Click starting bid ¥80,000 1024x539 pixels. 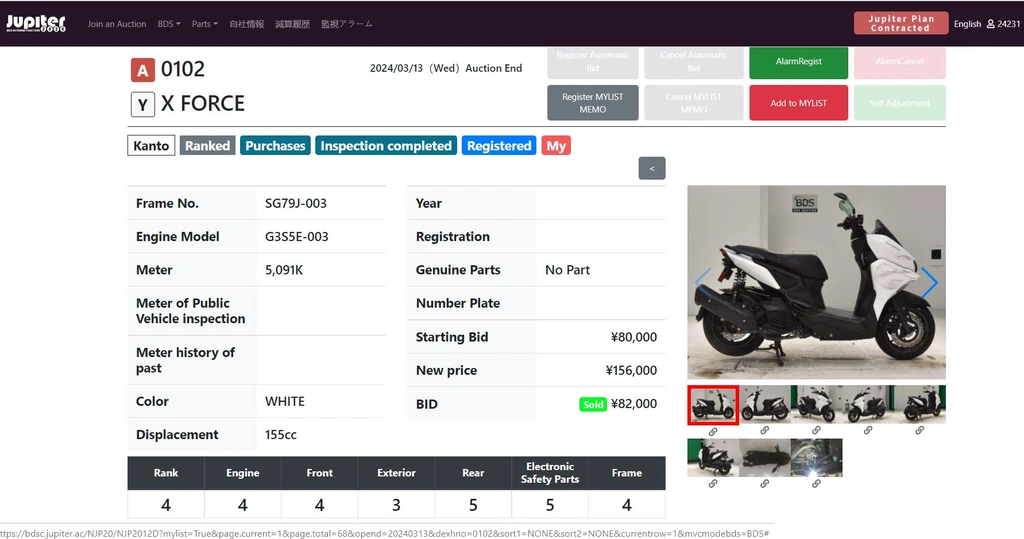pyautogui.click(x=633, y=337)
